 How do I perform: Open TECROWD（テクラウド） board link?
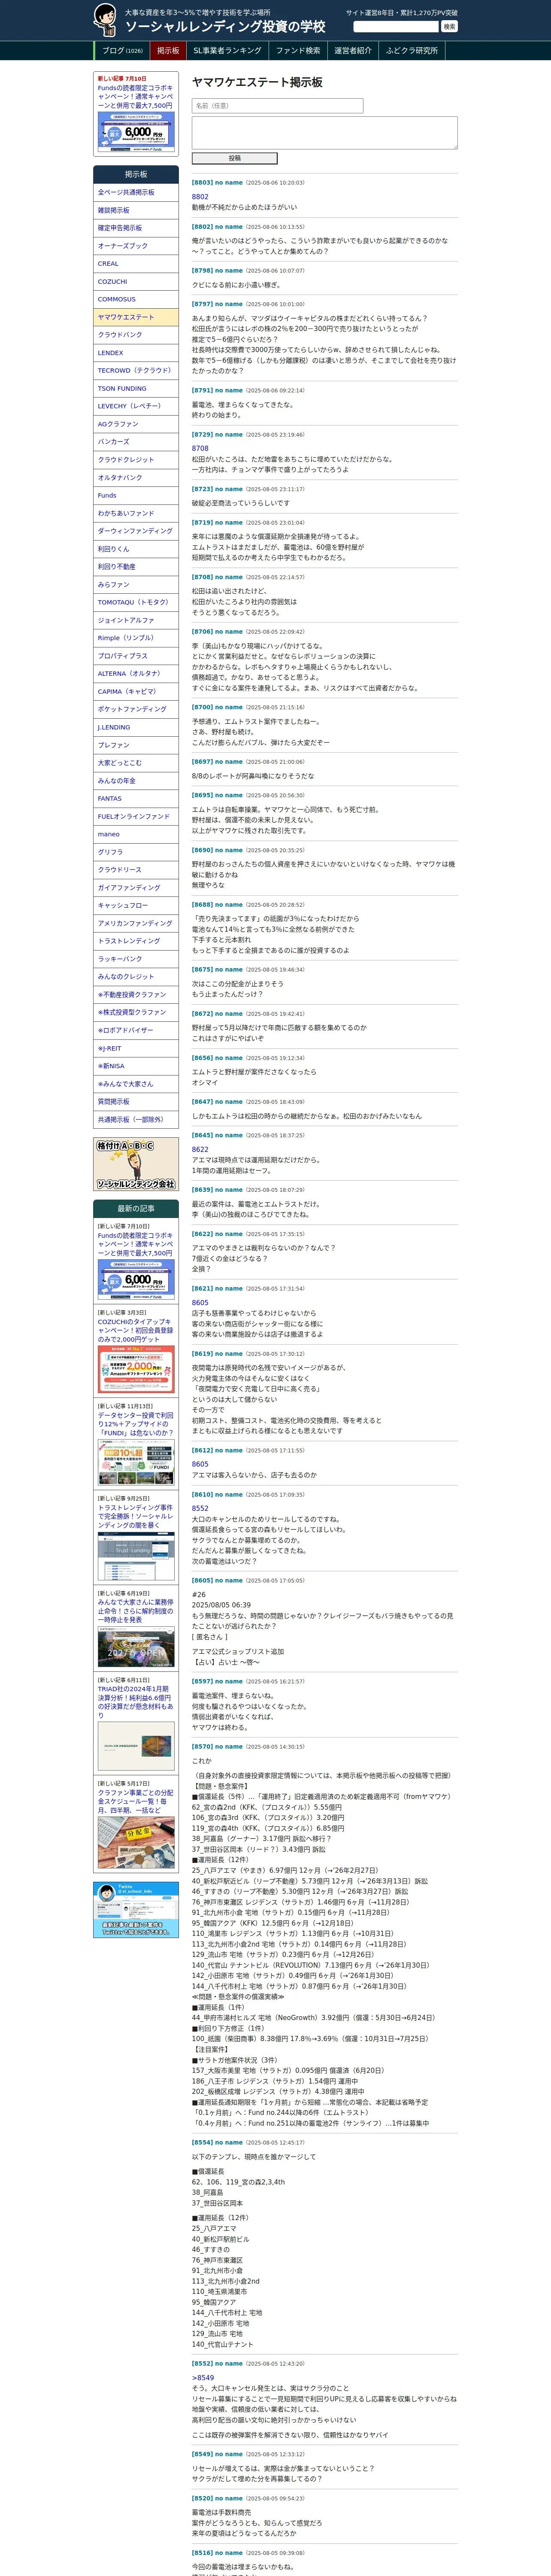pos(136,371)
